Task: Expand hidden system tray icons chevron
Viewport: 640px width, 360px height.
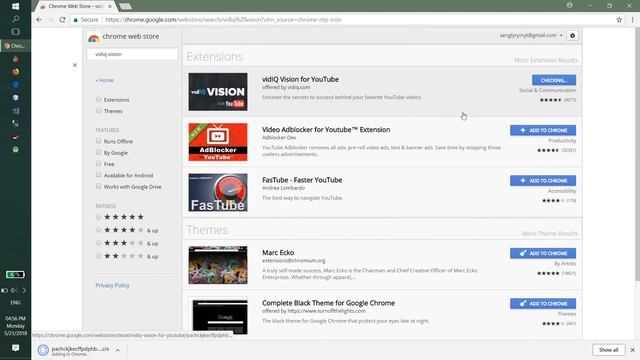Action: click(x=24, y=290)
